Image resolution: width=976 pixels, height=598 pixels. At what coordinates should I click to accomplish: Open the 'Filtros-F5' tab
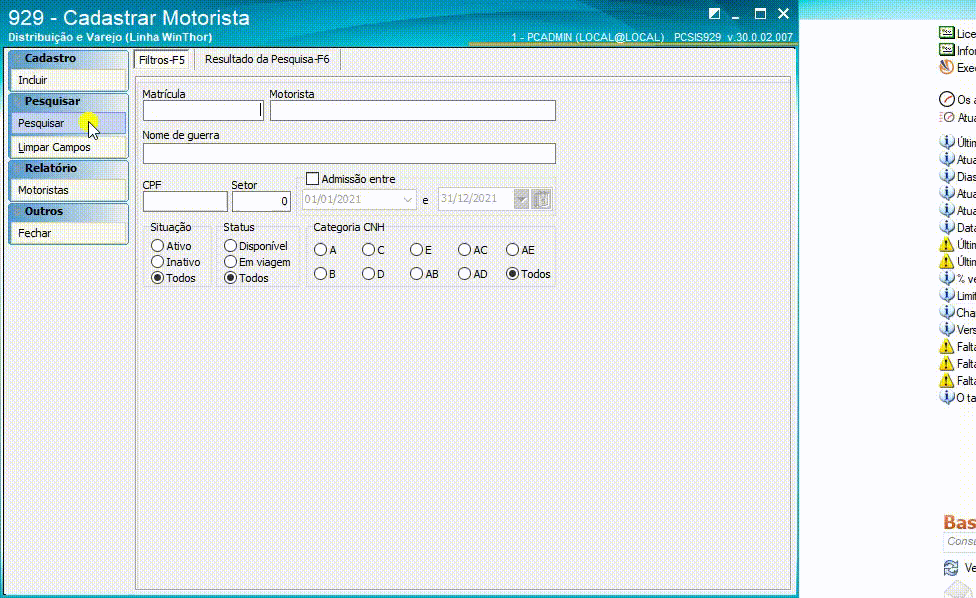point(162,60)
